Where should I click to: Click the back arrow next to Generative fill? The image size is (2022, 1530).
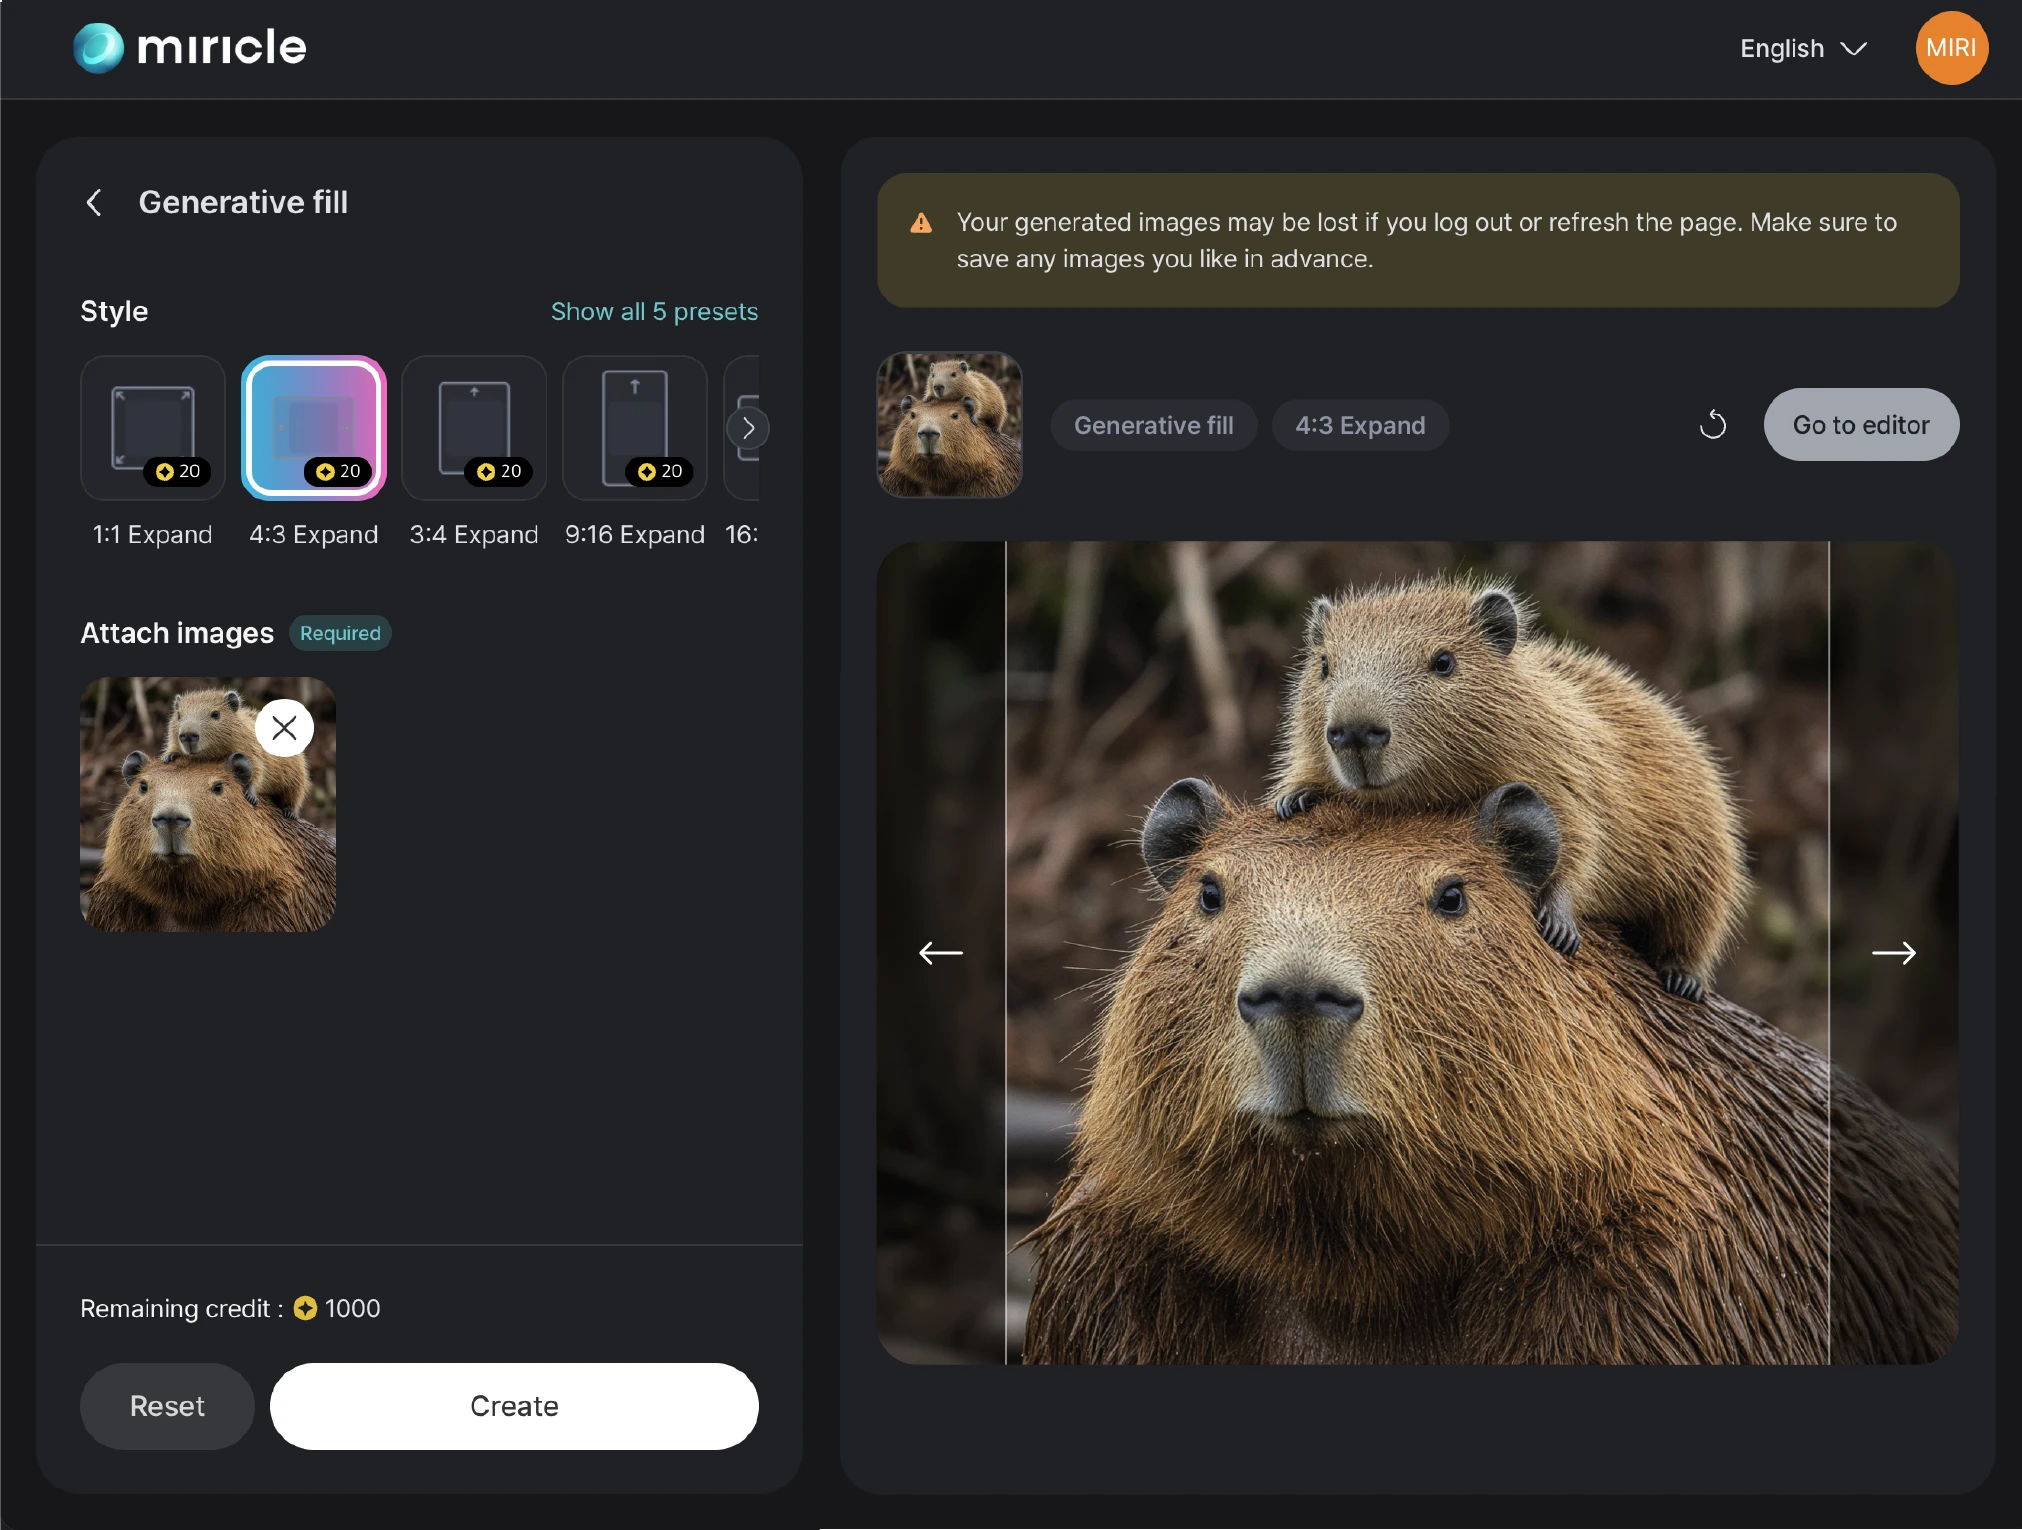click(x=94, y=202)
